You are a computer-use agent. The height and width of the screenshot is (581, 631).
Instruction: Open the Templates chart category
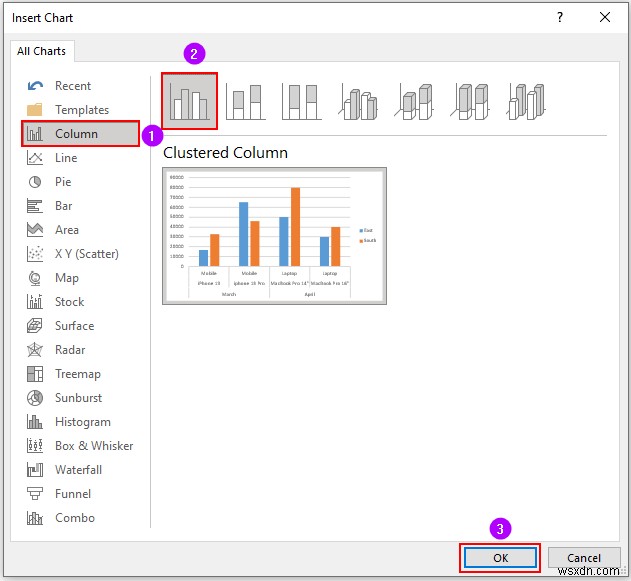[80, 110]
